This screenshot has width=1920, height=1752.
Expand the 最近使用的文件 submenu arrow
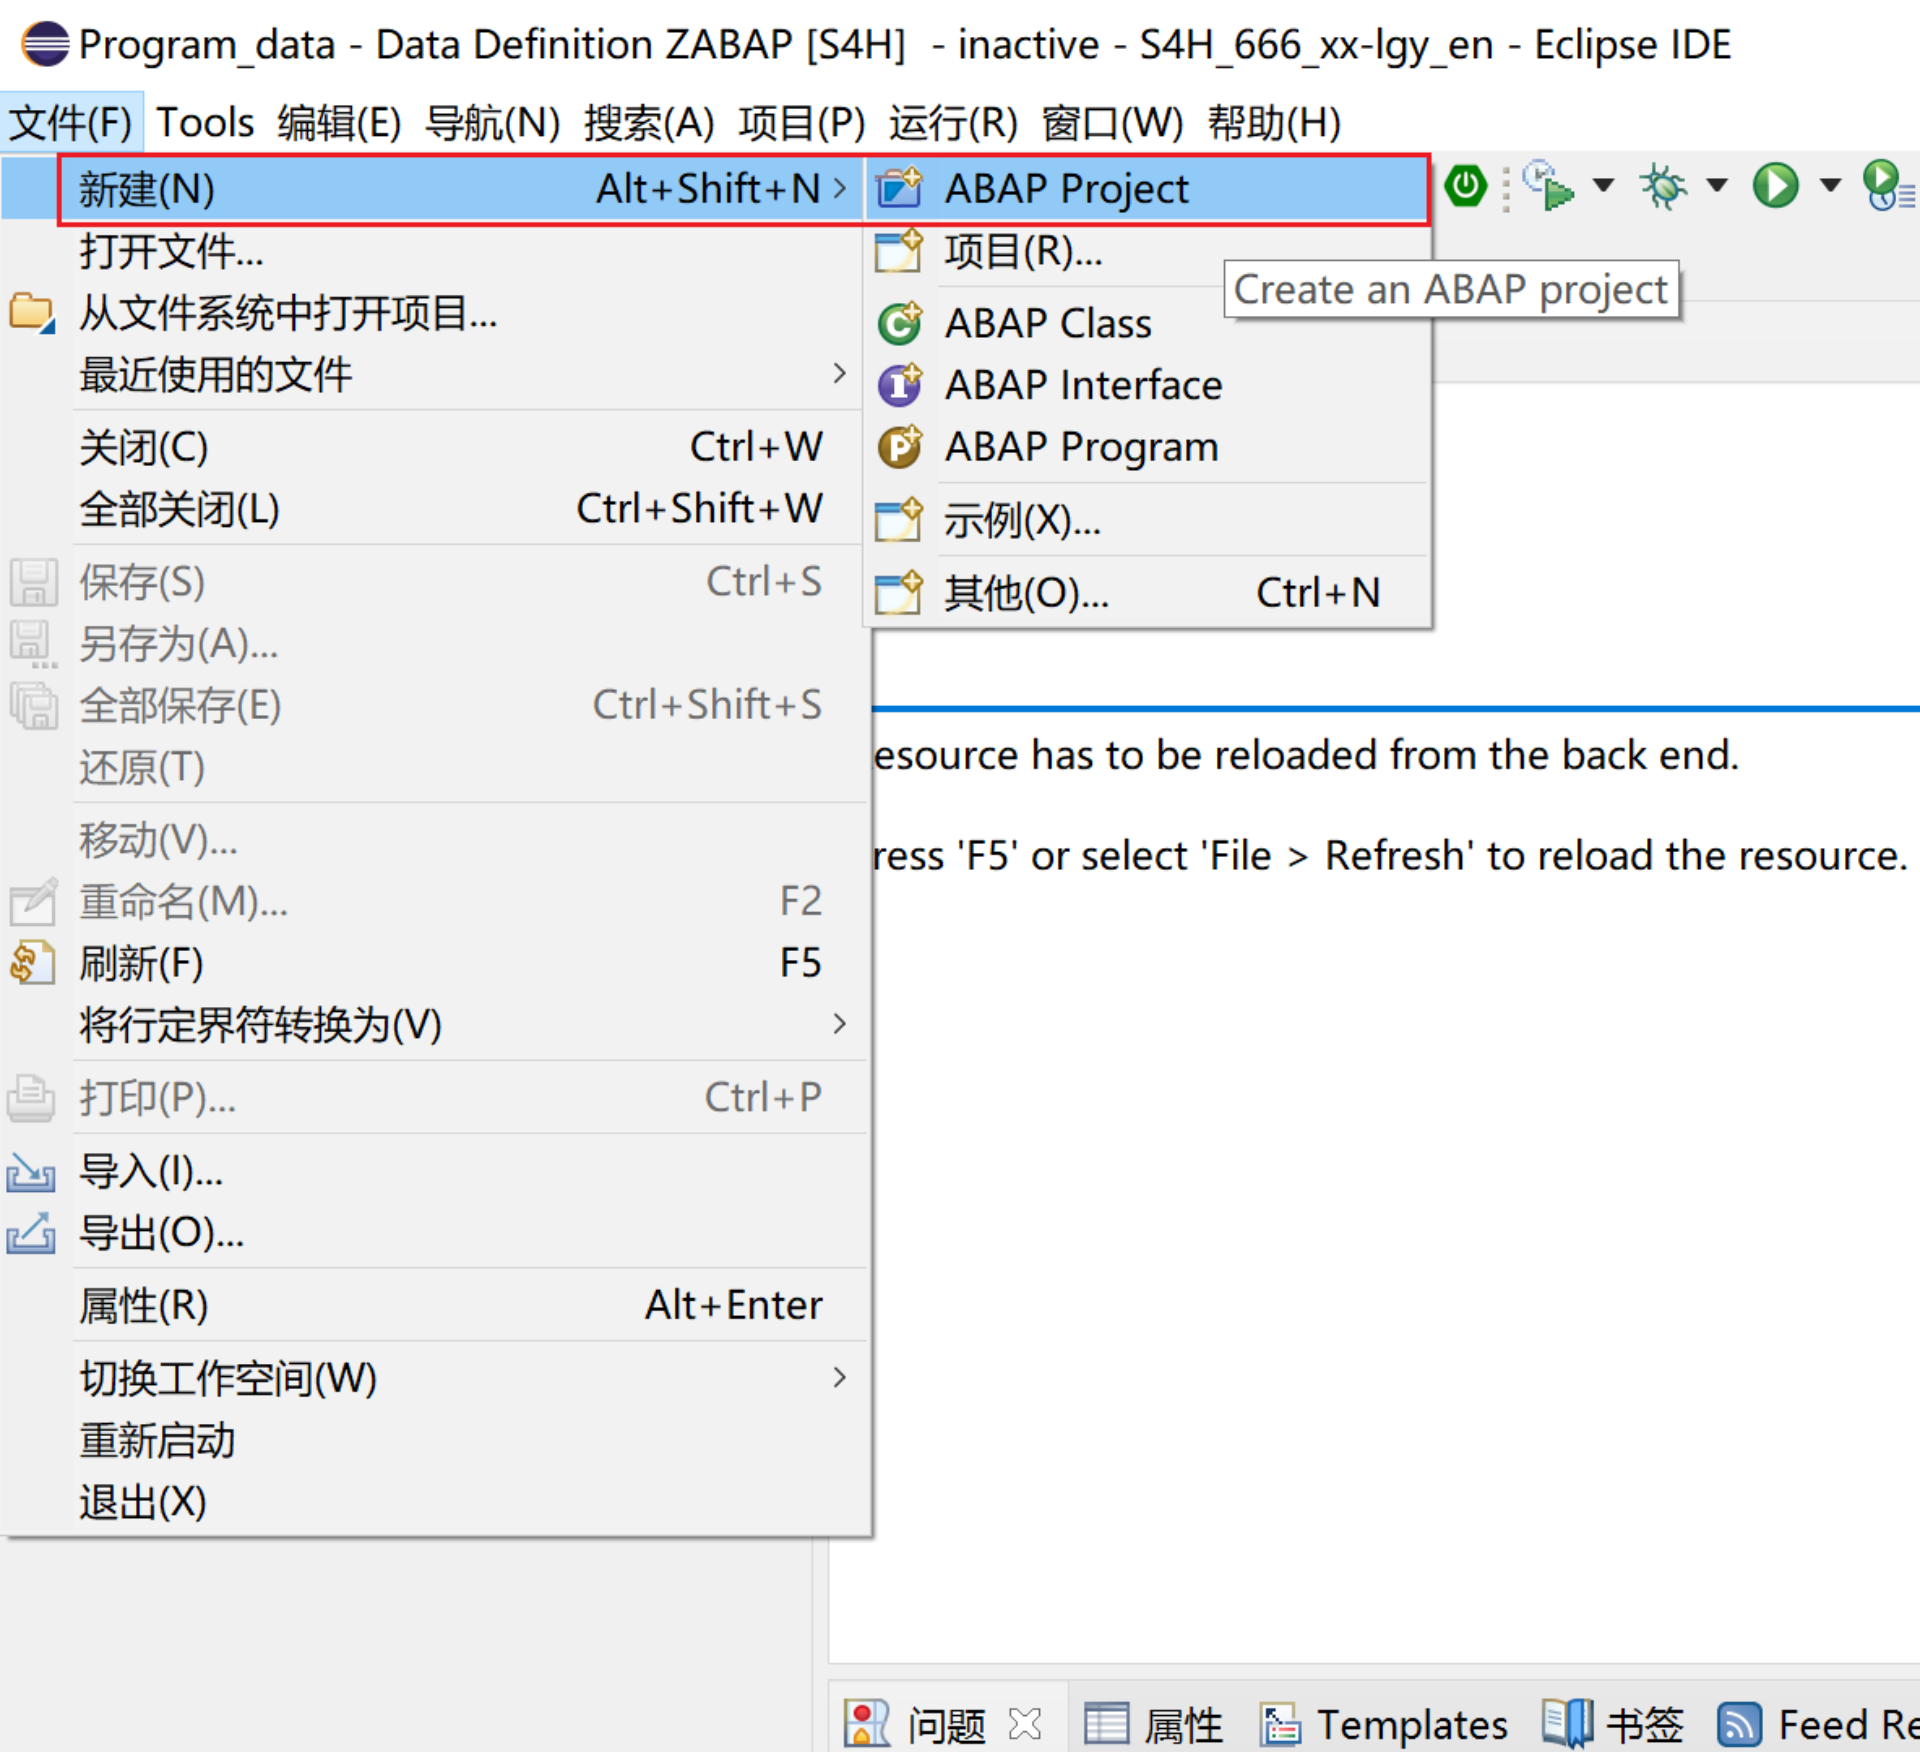(x=839, y=374)
